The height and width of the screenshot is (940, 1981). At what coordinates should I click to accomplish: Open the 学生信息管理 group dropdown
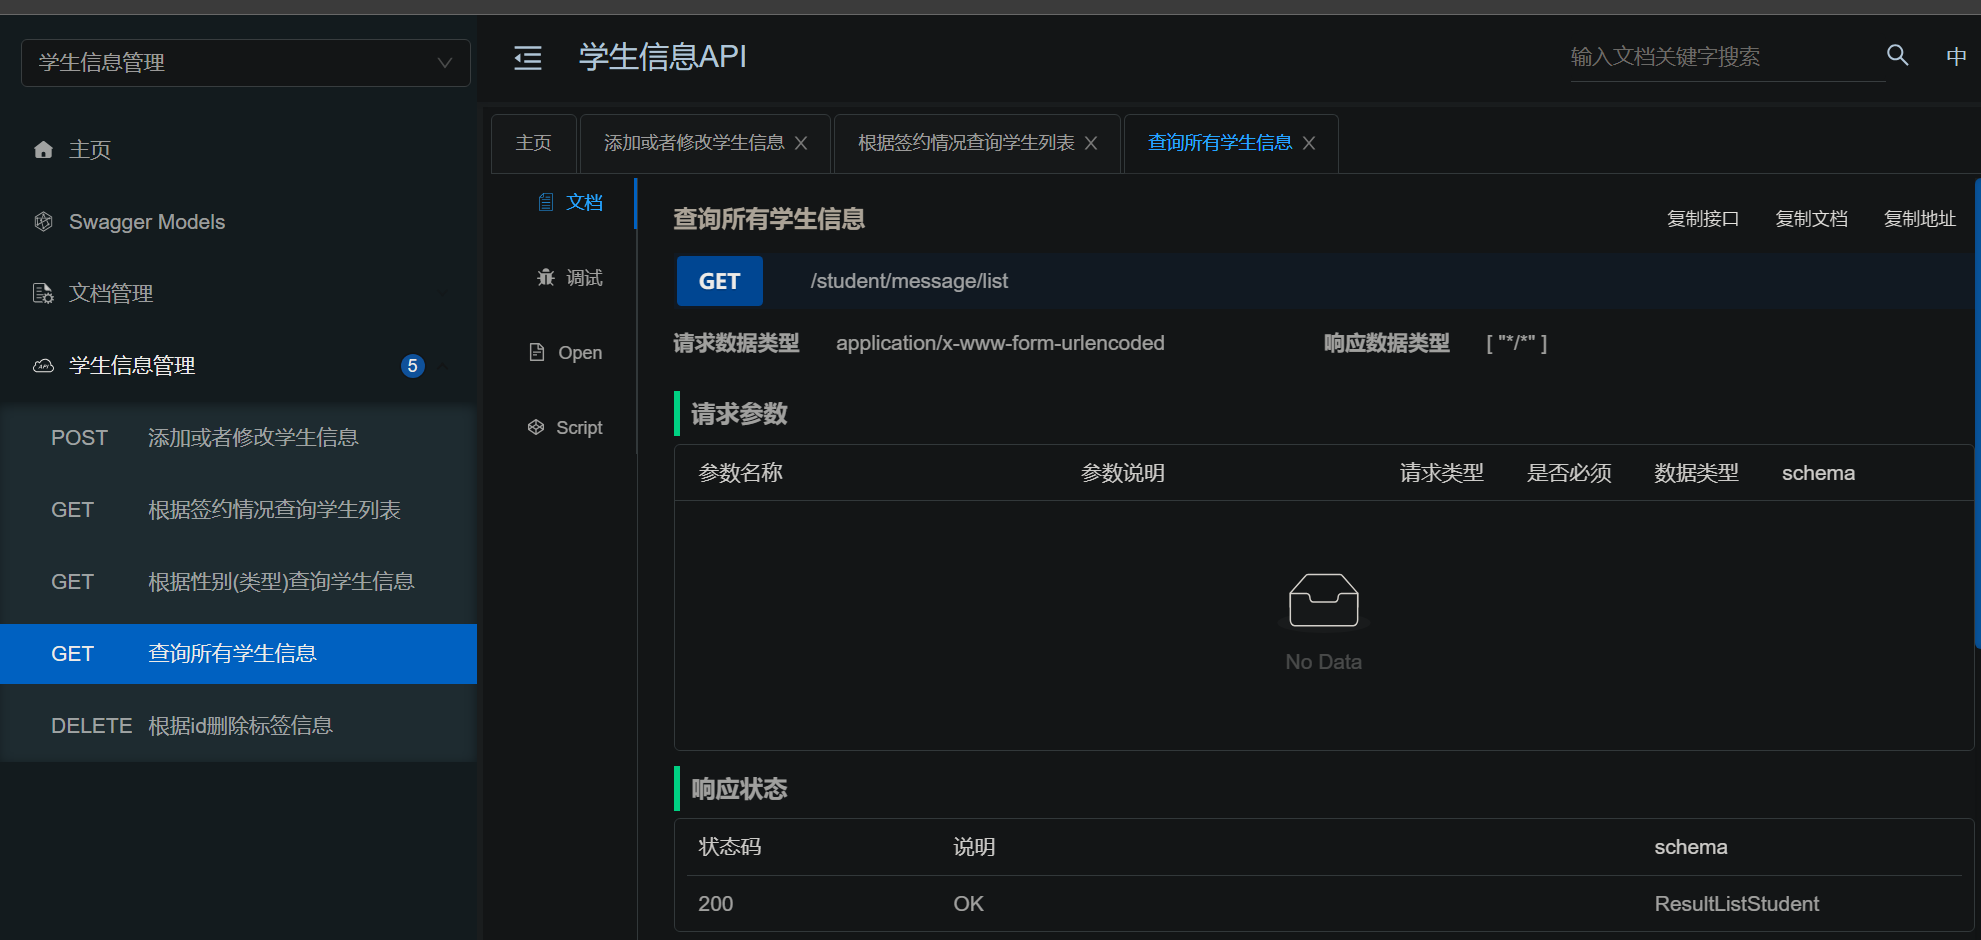tap(246, 63)
